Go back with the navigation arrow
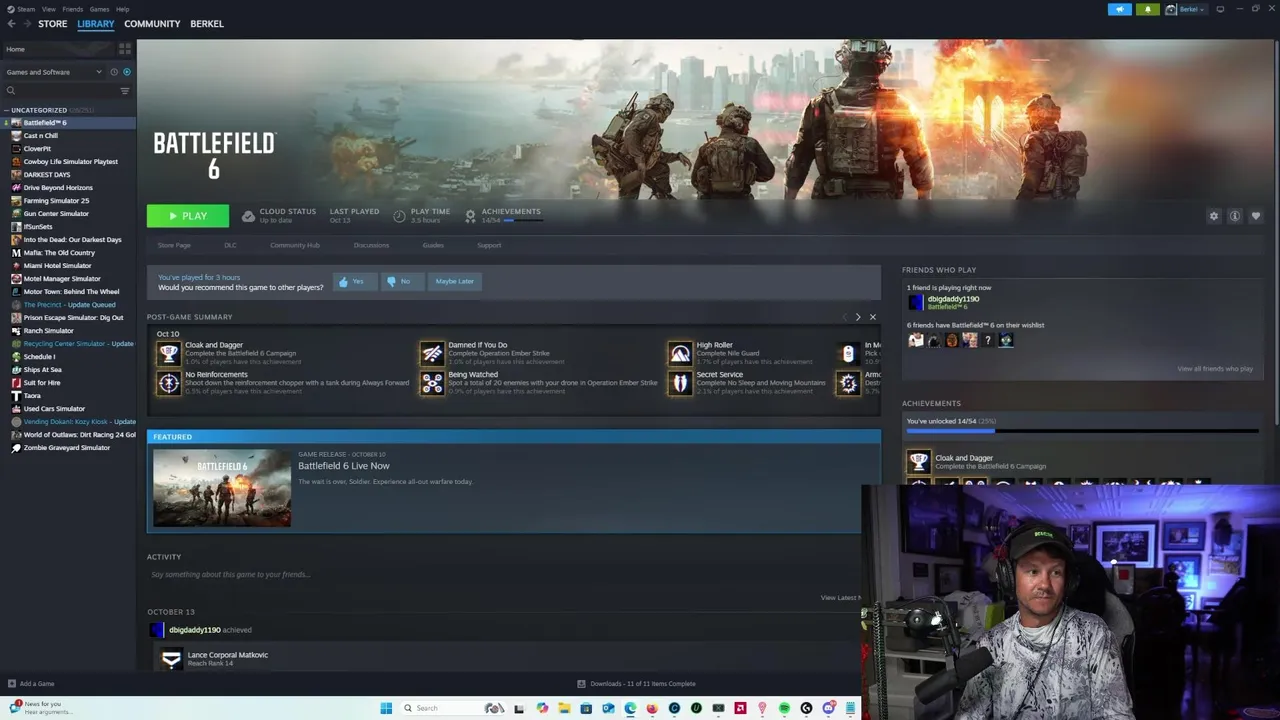 (x=11, y=24)
